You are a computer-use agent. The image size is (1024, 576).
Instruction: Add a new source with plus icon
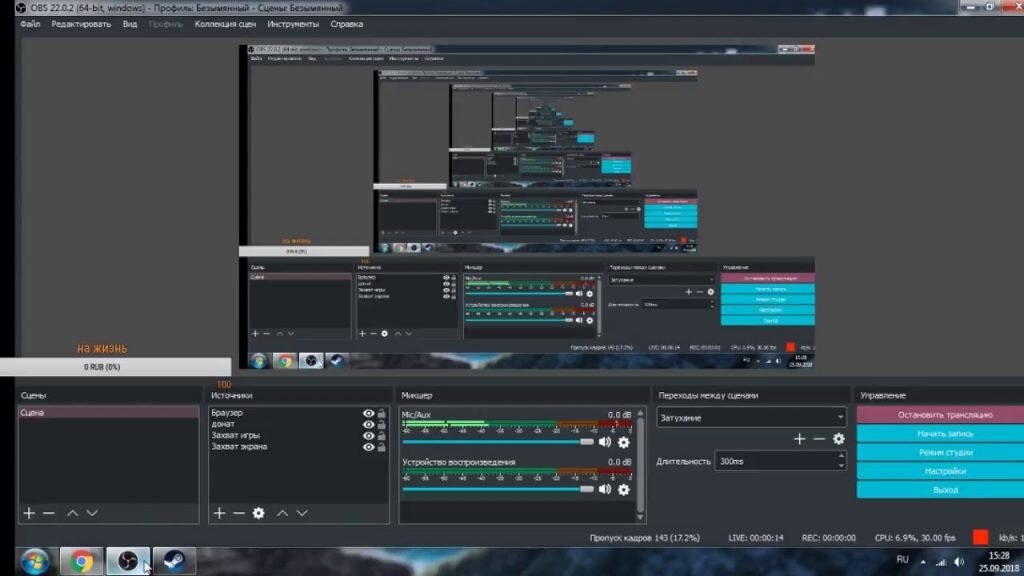[x=219, y=513]
